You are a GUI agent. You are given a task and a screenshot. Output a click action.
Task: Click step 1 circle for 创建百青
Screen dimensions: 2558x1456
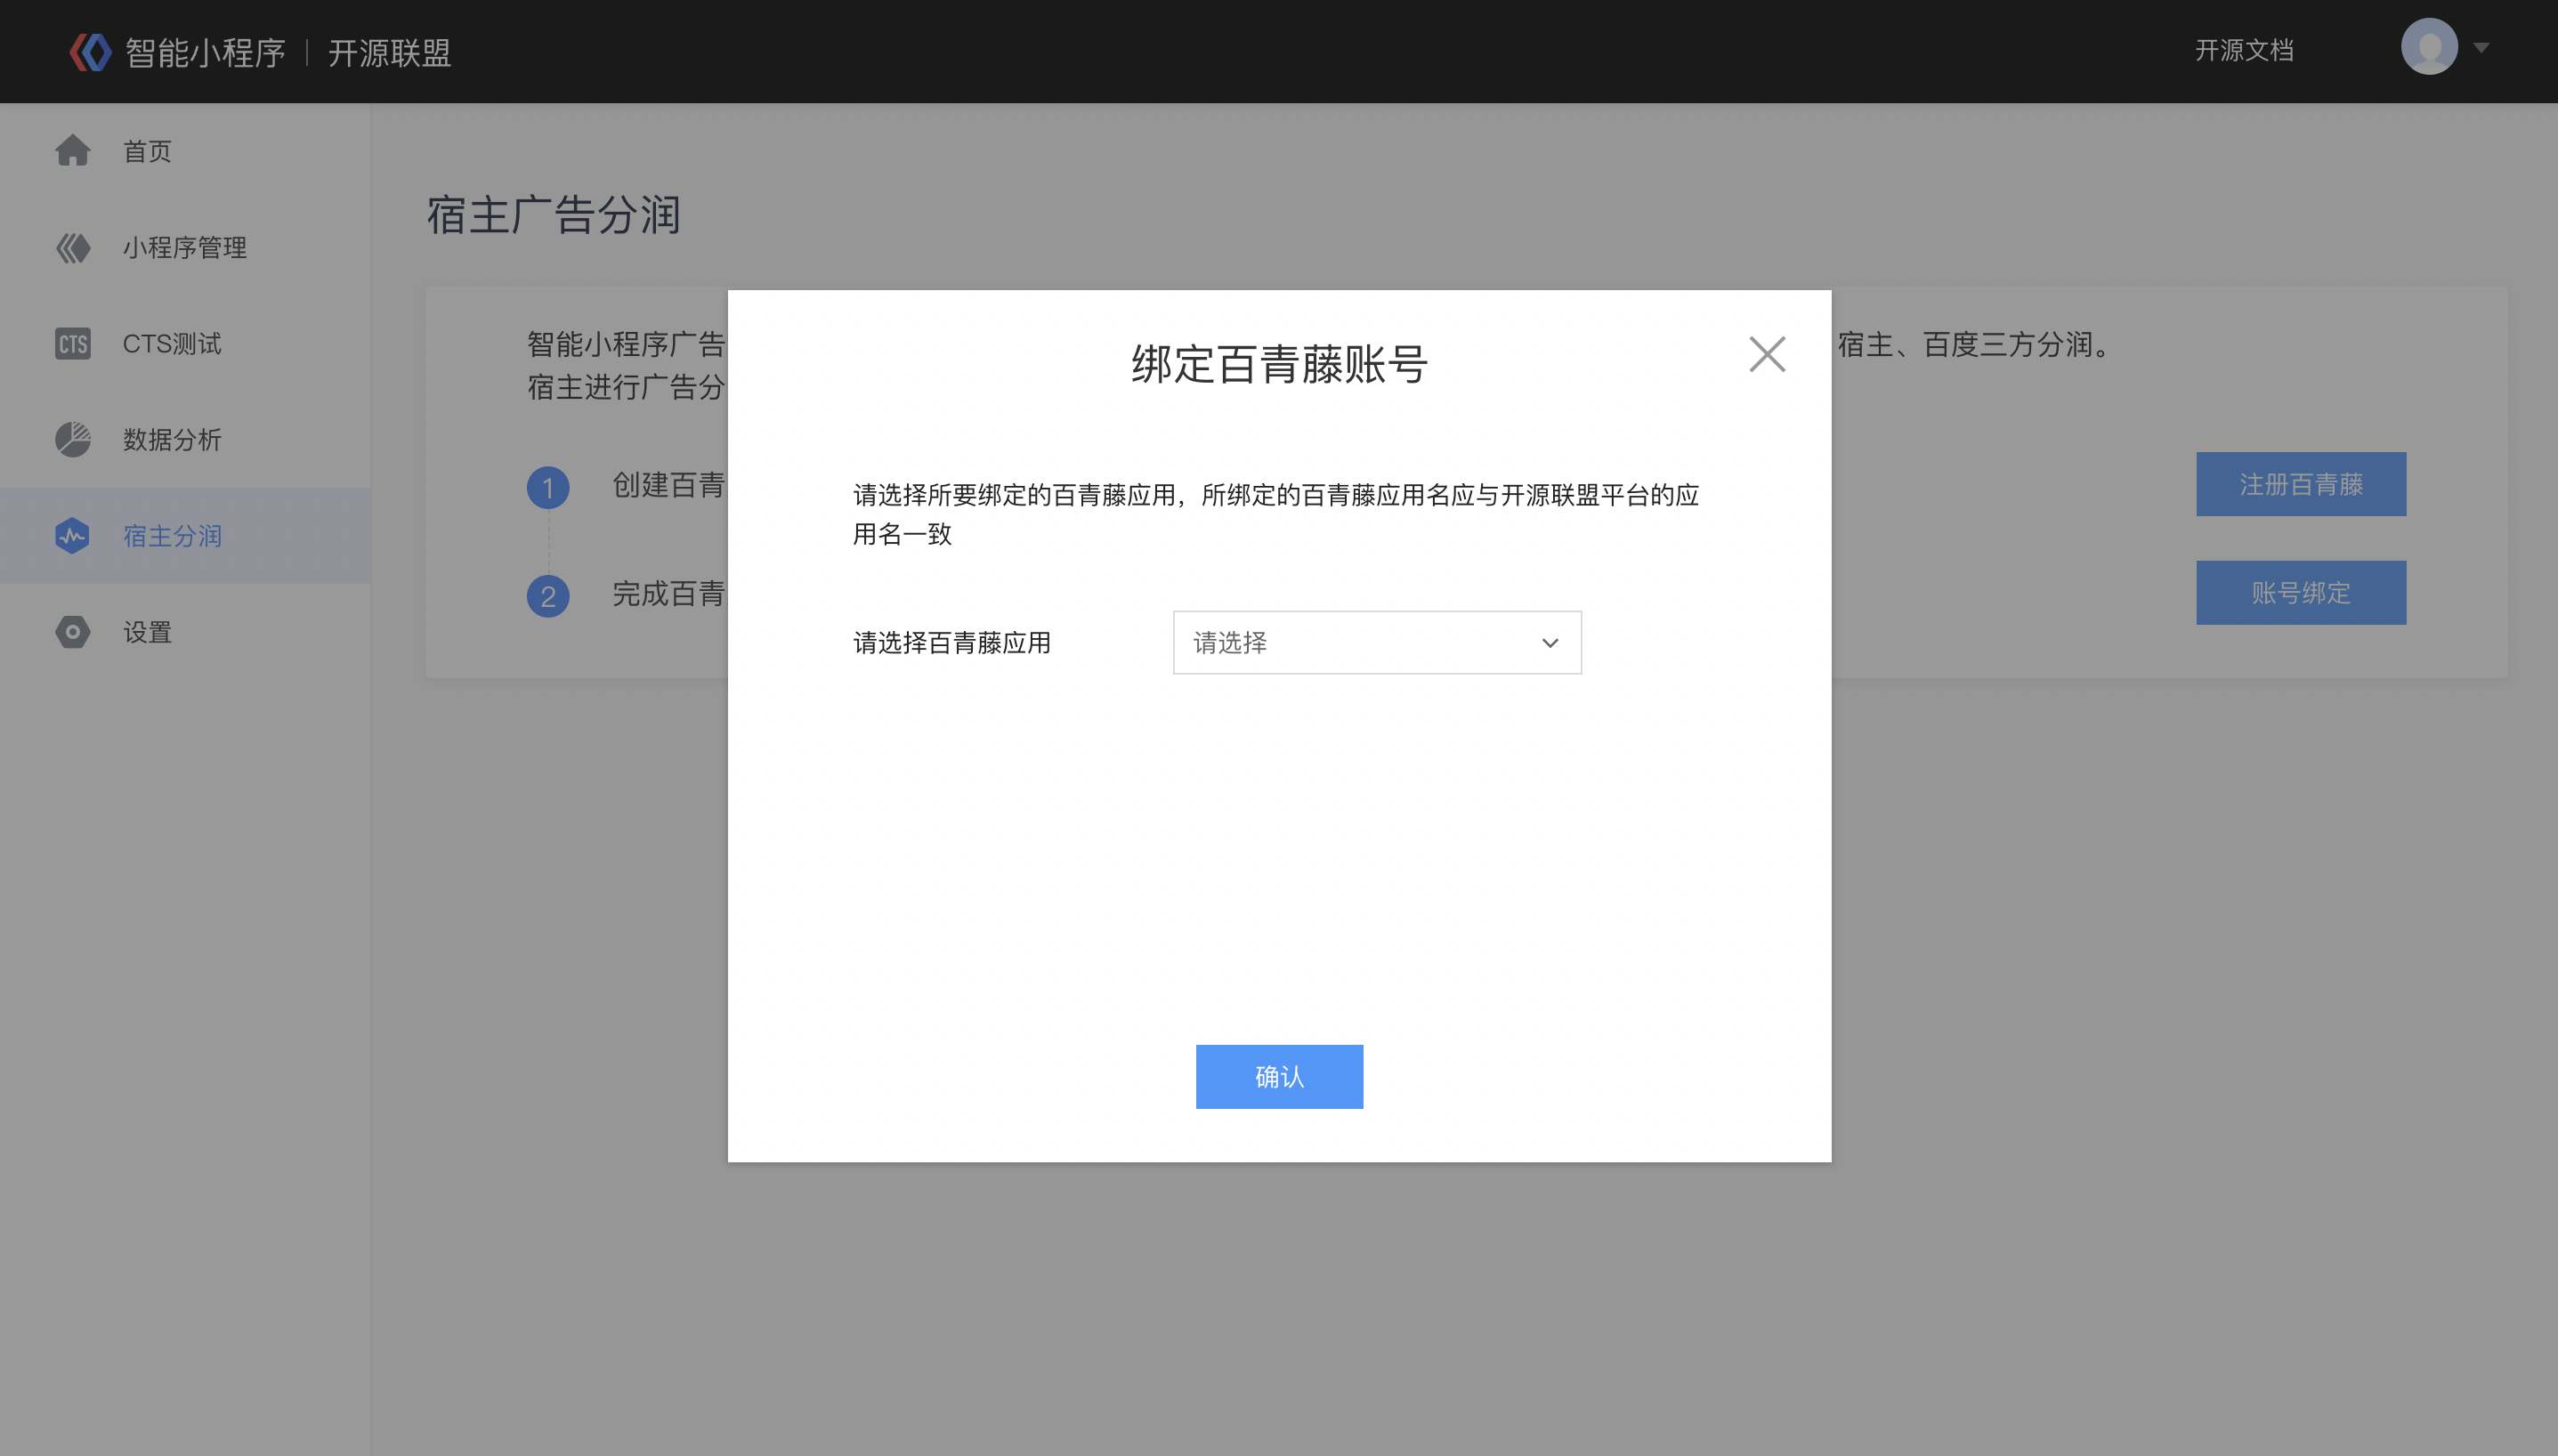[x=548, y=488]
